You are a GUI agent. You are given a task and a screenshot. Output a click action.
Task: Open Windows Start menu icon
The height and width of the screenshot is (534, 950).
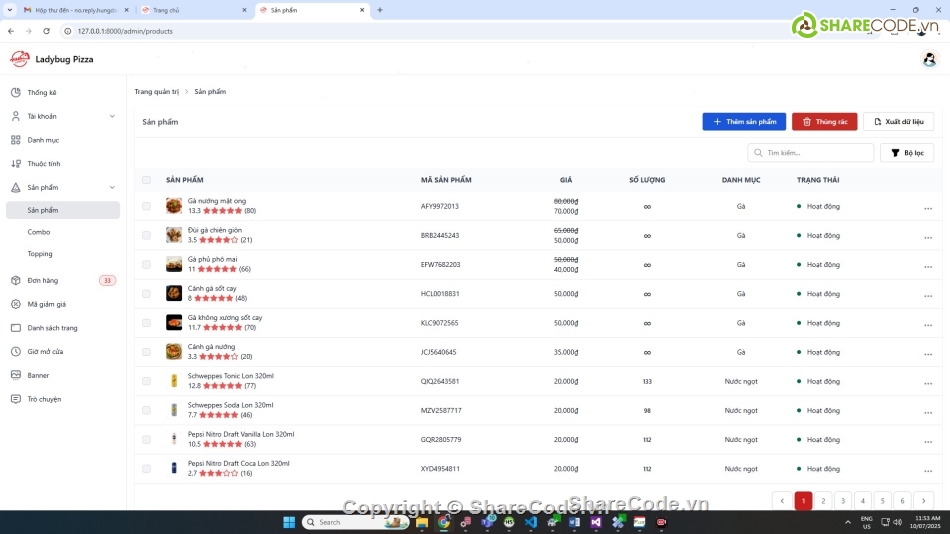click(289, 522)
